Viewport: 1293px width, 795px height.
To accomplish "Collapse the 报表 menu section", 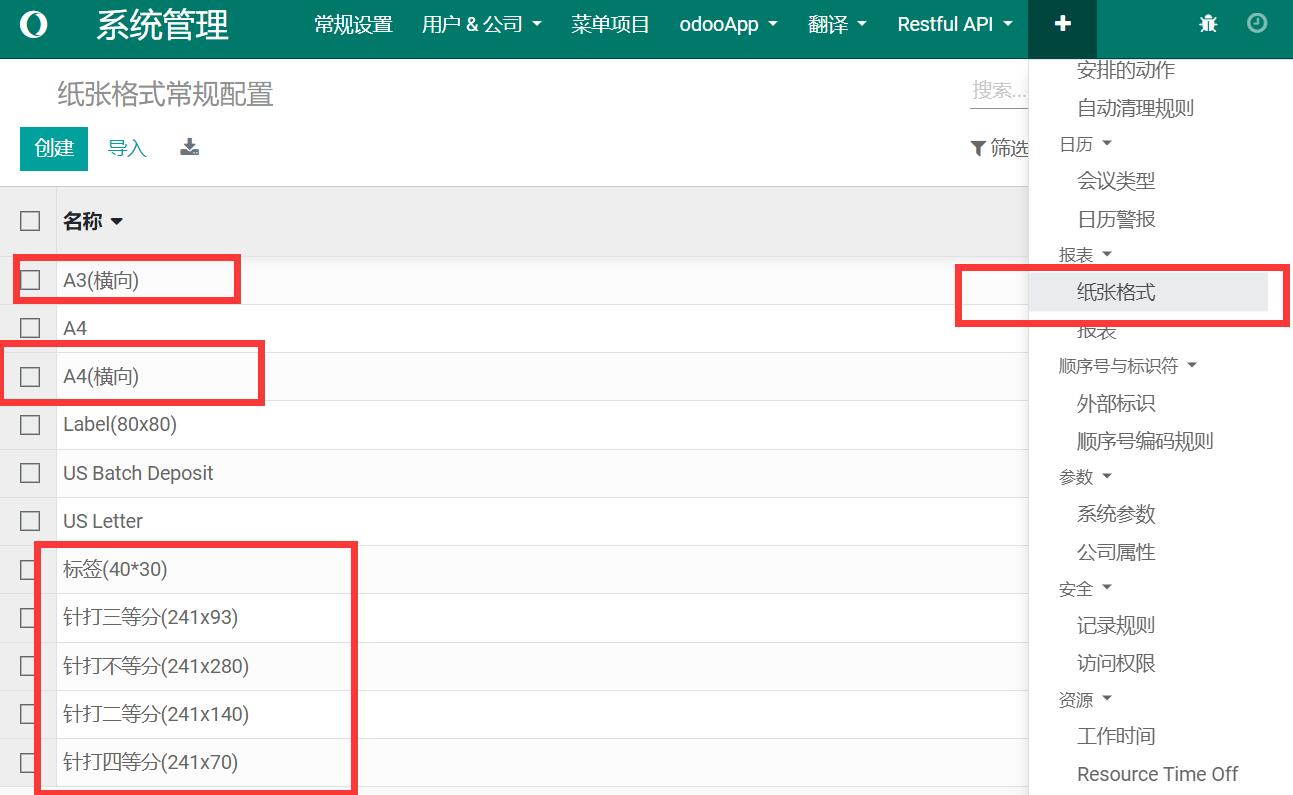I will pos(1085,255).
